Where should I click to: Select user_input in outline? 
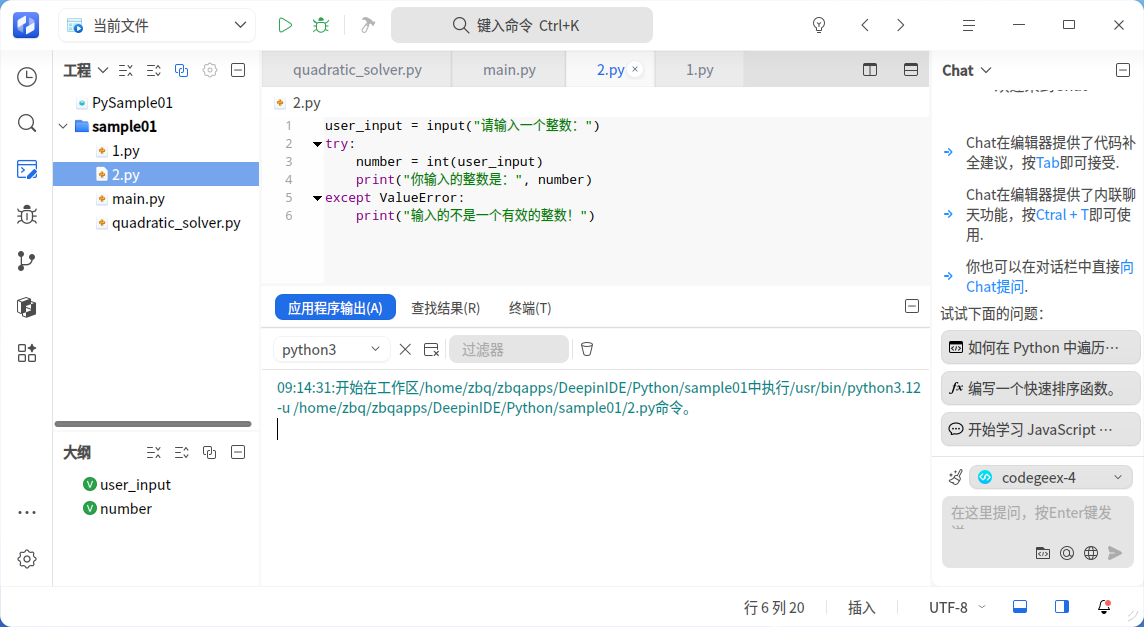coord(135,485)
